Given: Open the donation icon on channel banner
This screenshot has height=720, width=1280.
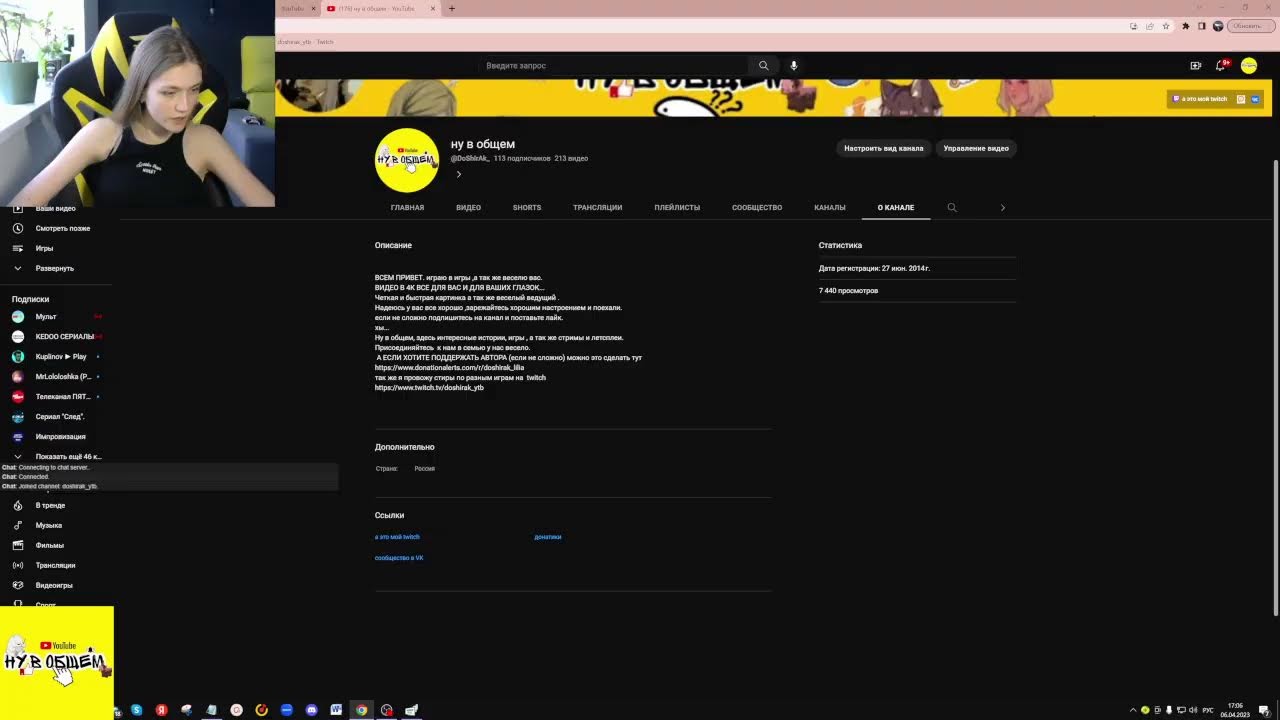Looking at the screenshot, I should 1241,99.
